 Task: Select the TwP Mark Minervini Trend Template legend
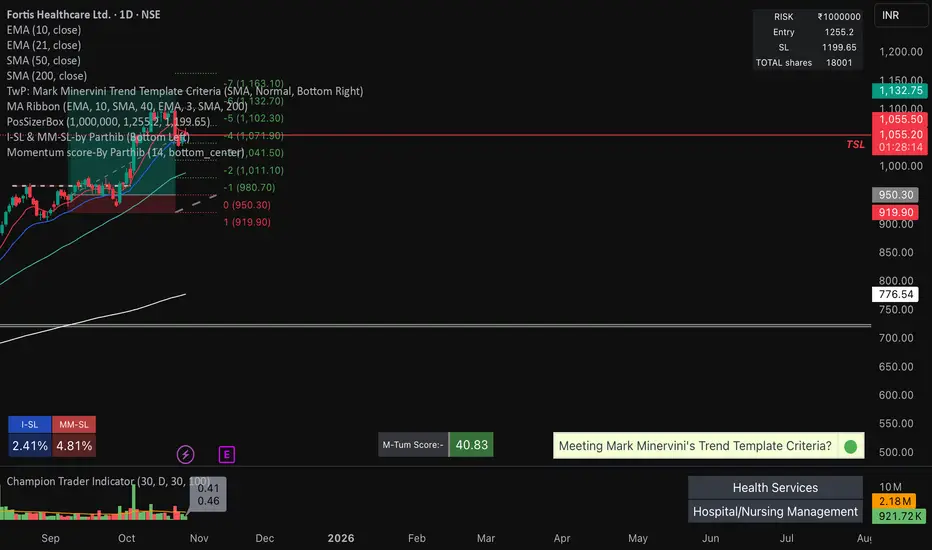point(185,91)
